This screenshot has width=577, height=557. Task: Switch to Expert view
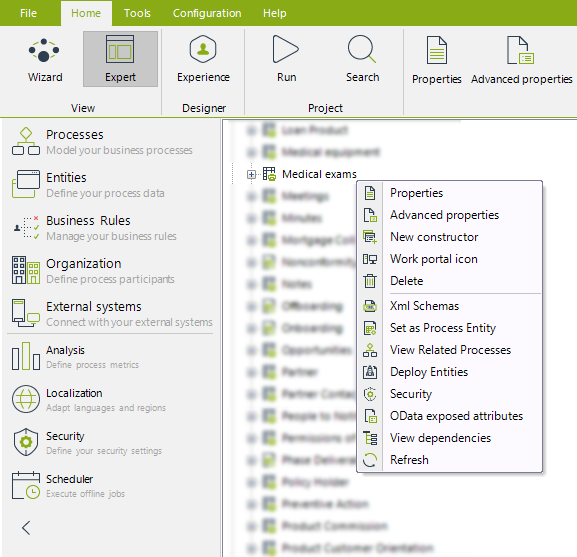[120, 59]
